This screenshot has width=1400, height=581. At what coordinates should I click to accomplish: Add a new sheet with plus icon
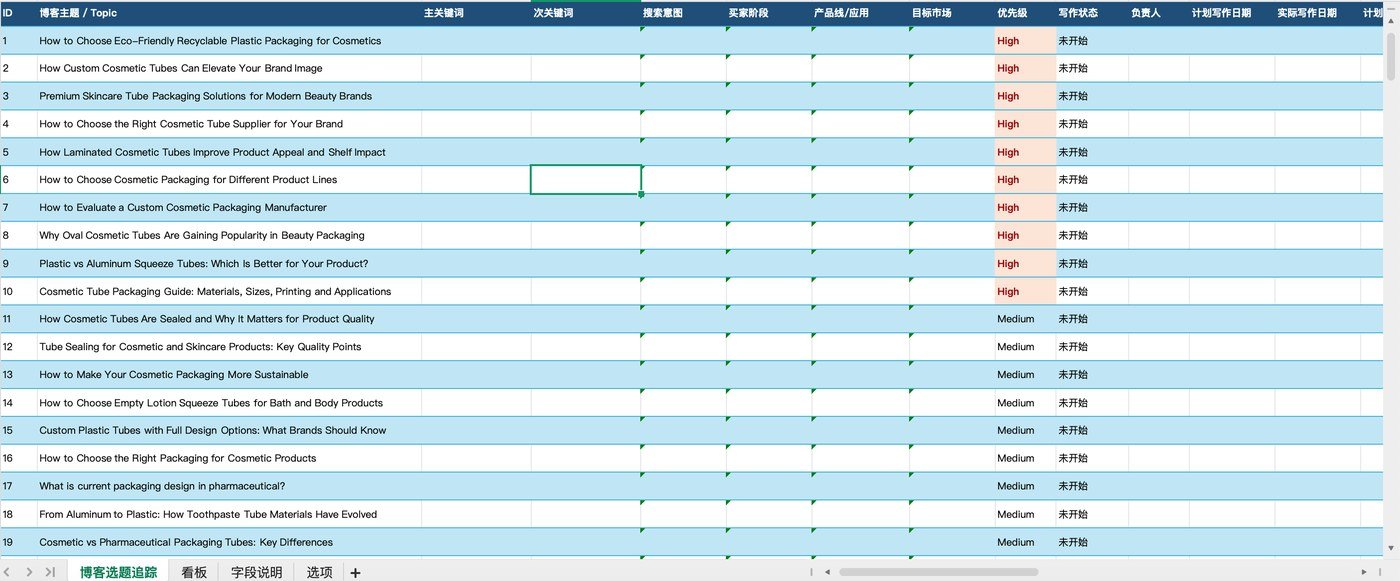[x=355, y=573]
